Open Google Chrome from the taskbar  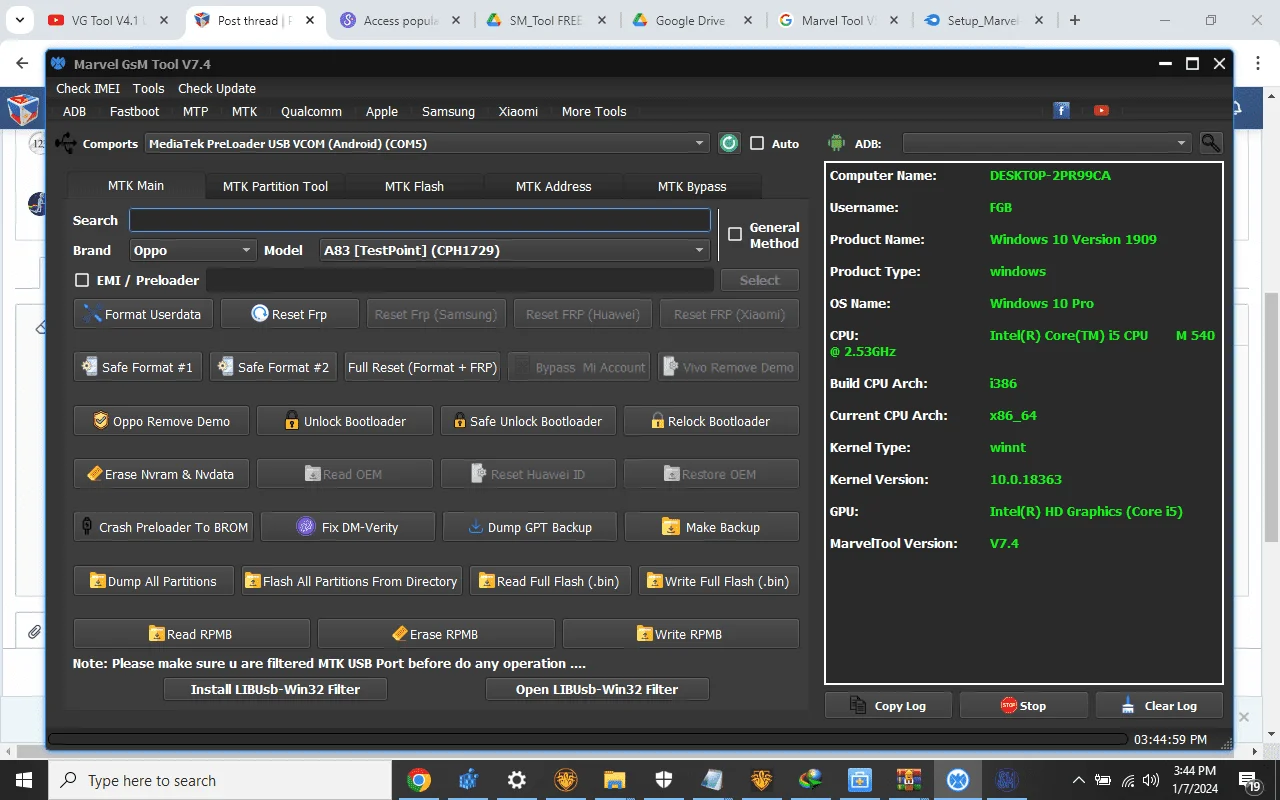pos(419,780)
